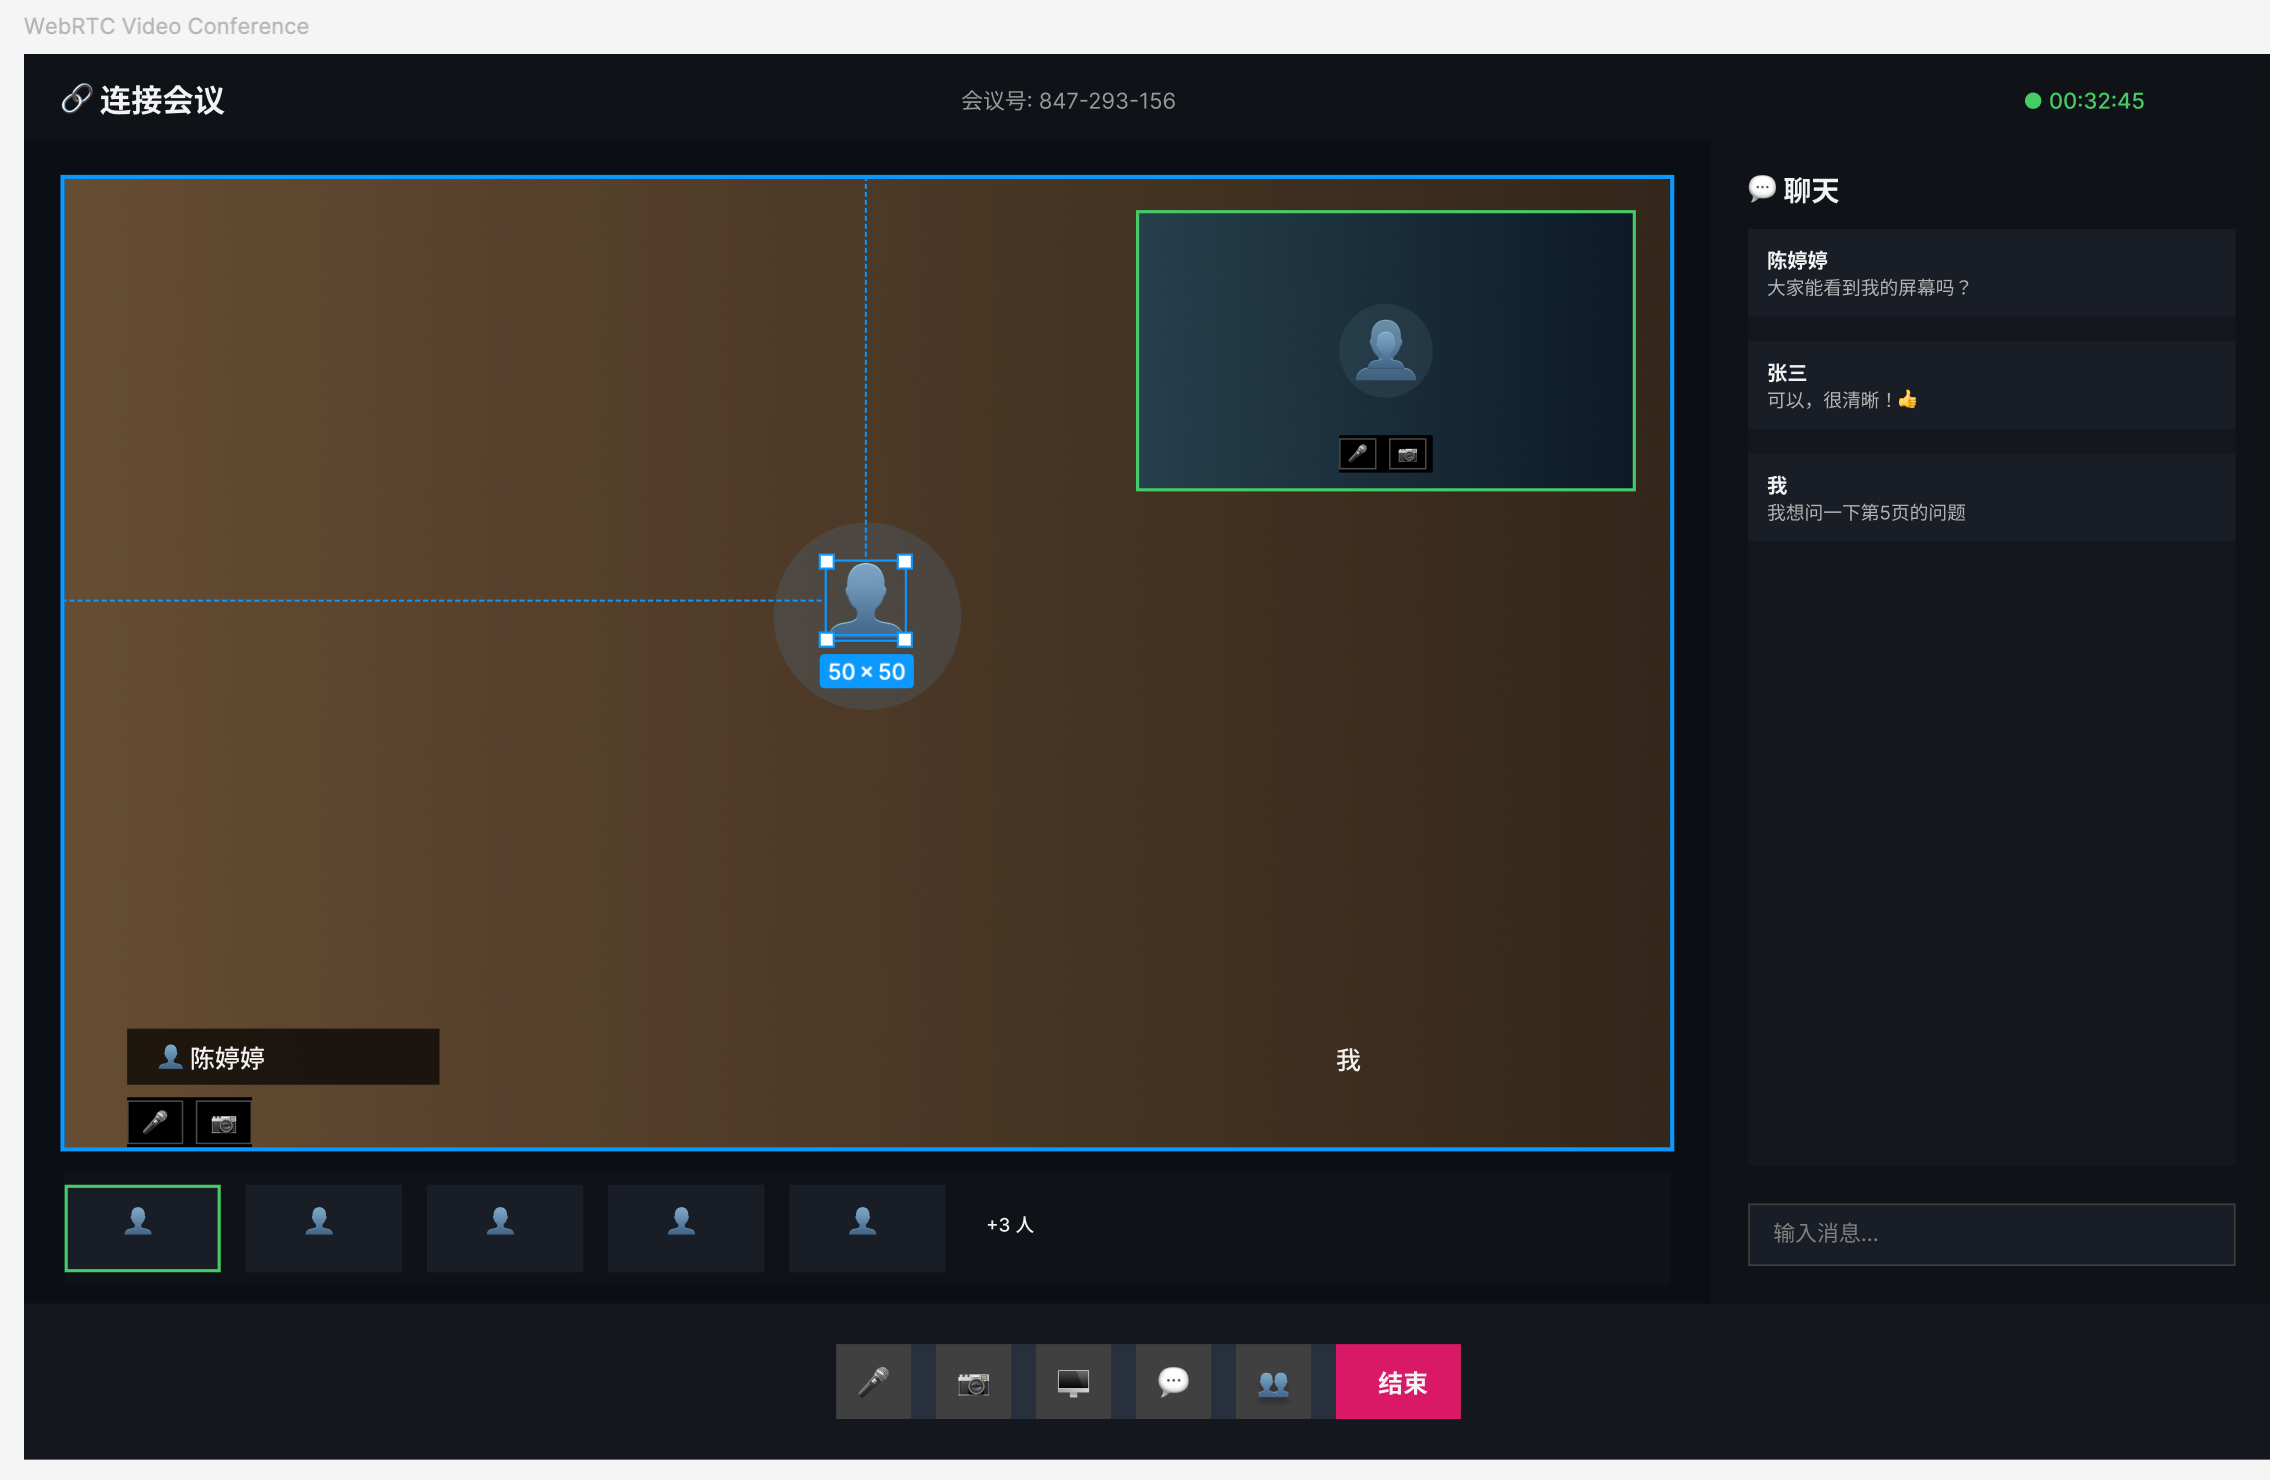Click the 输入消息 chat input field
2270x1480 pixels.
(1990, 1234)
